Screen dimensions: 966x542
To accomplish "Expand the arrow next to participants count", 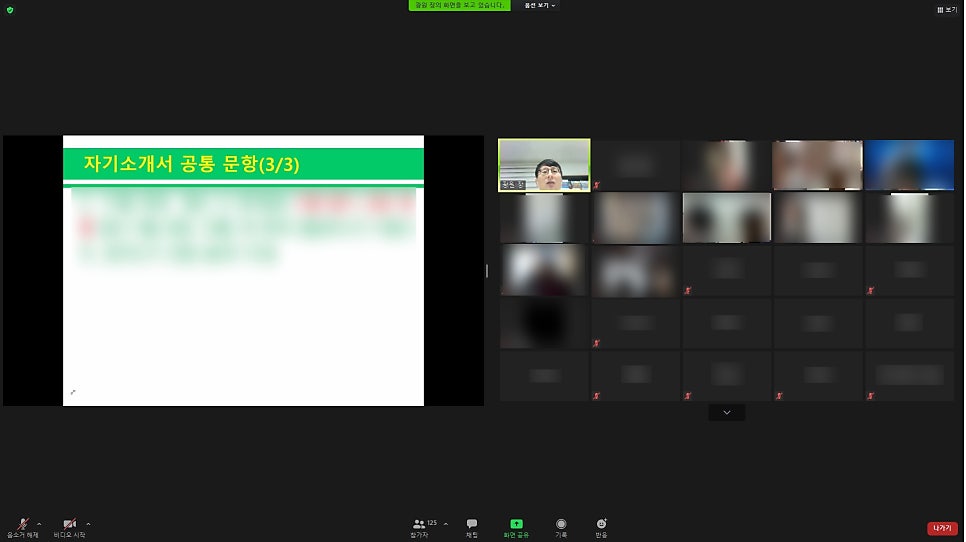I will tap(445, 524).
